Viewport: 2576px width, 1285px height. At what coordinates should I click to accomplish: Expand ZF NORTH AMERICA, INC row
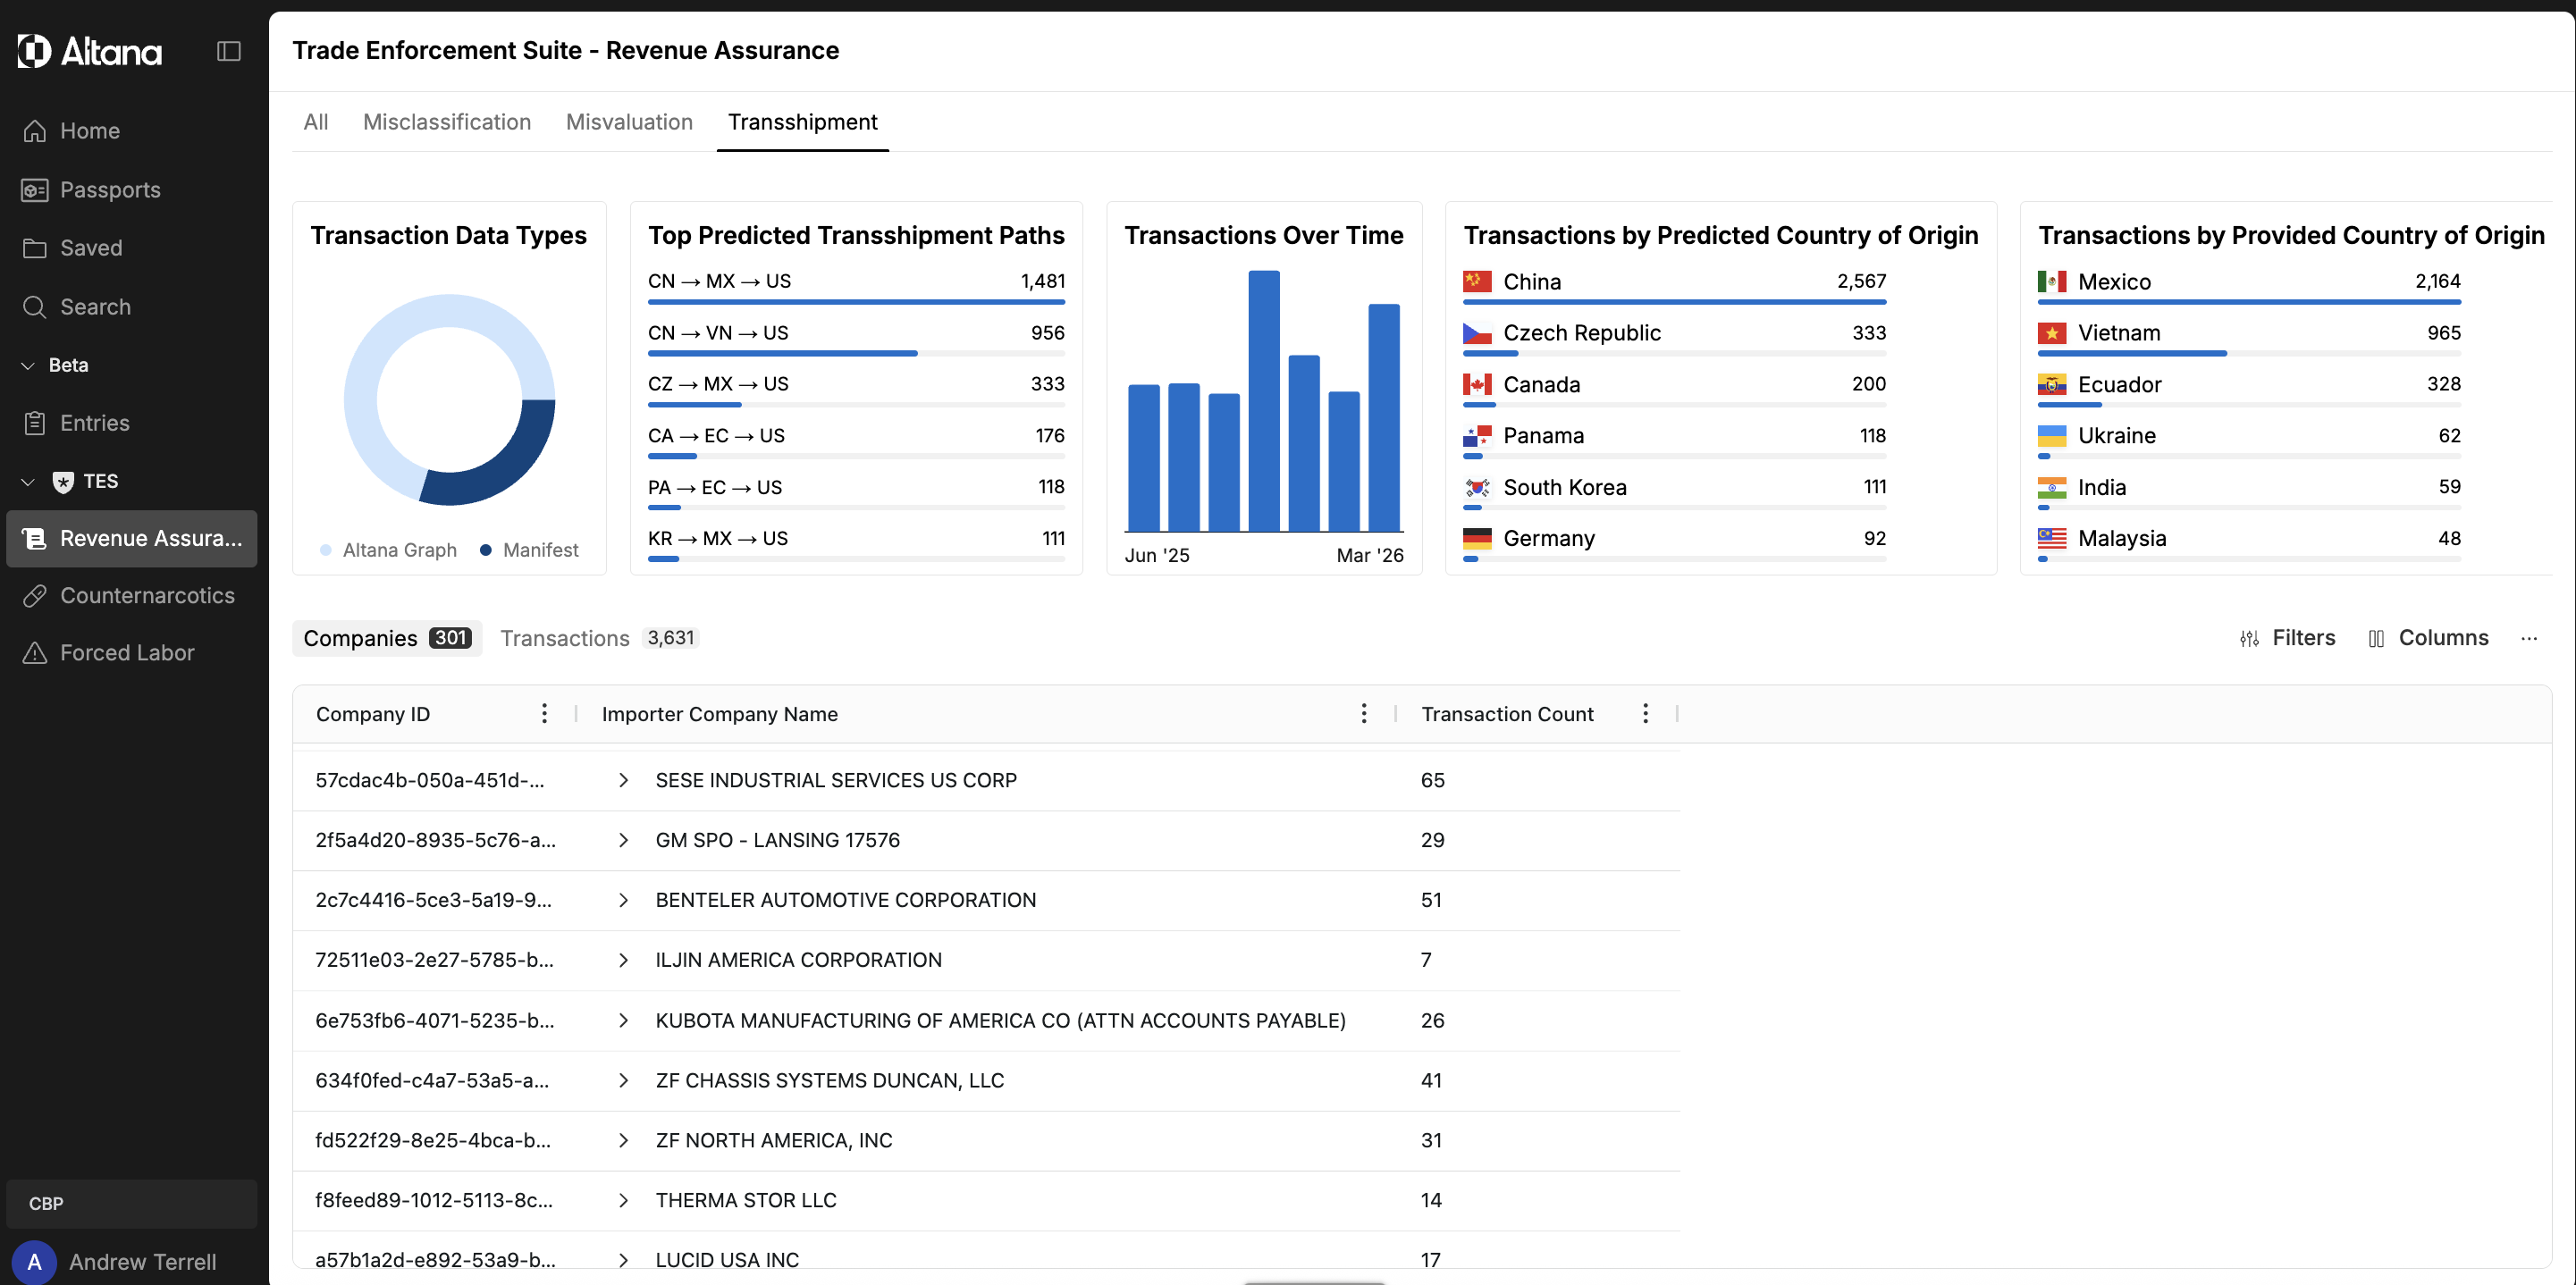tap(623, 1140)
